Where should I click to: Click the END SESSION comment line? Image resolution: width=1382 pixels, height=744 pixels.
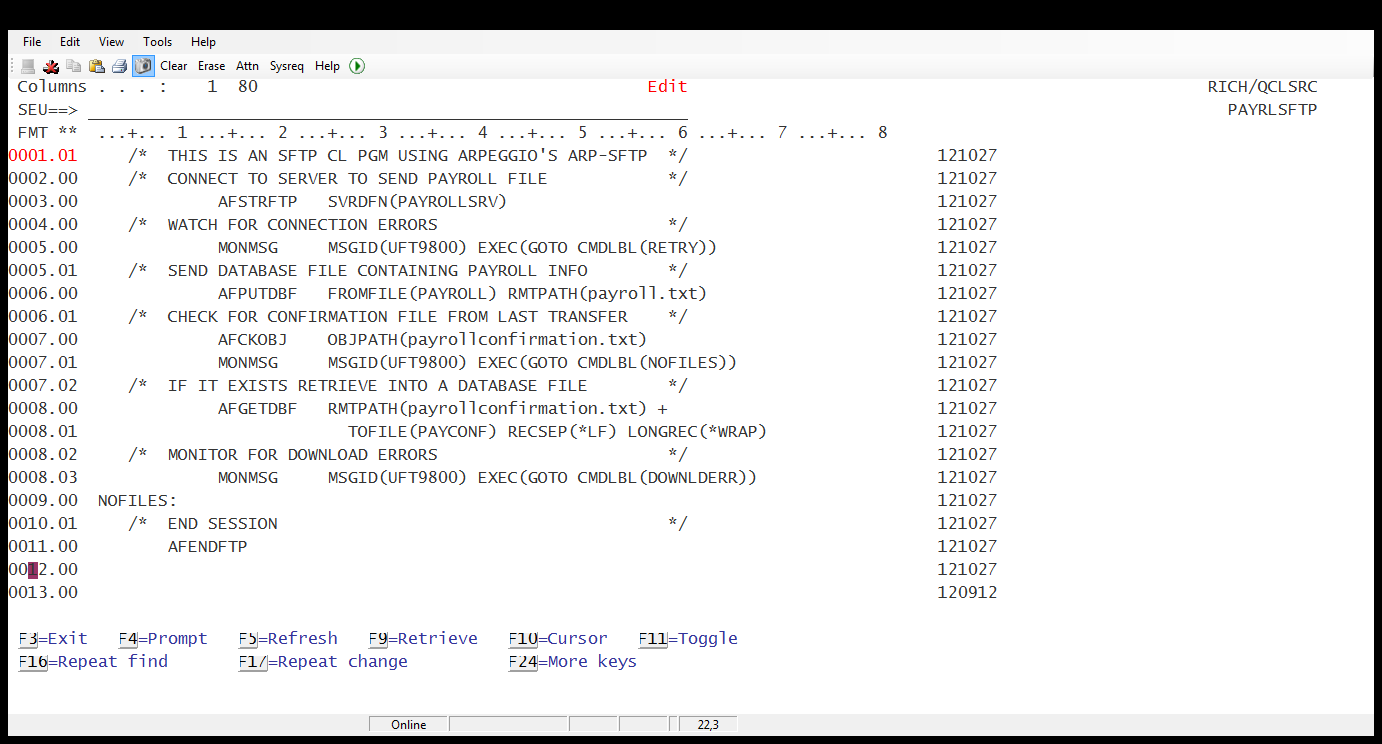tap(408, 524)
